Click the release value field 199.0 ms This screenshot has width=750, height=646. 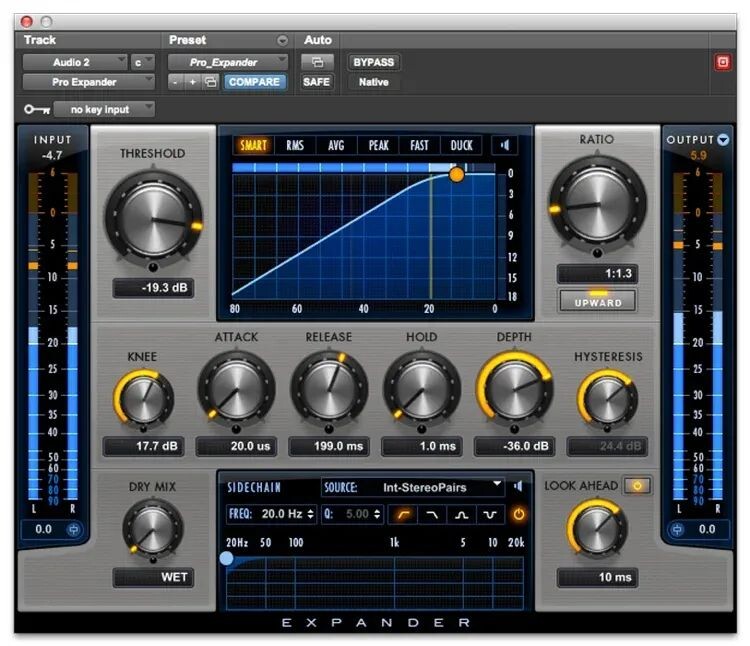pyautogui.click(x=329, y=446)
